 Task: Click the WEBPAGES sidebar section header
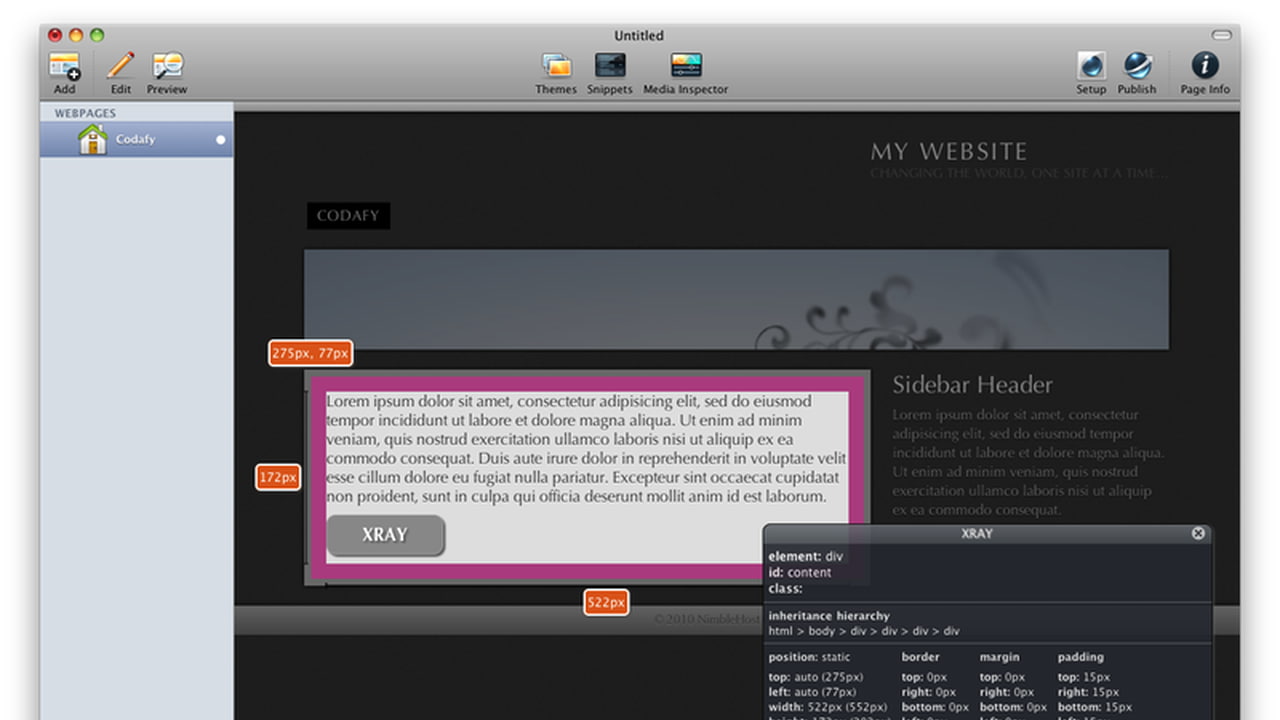pos(85,113)
